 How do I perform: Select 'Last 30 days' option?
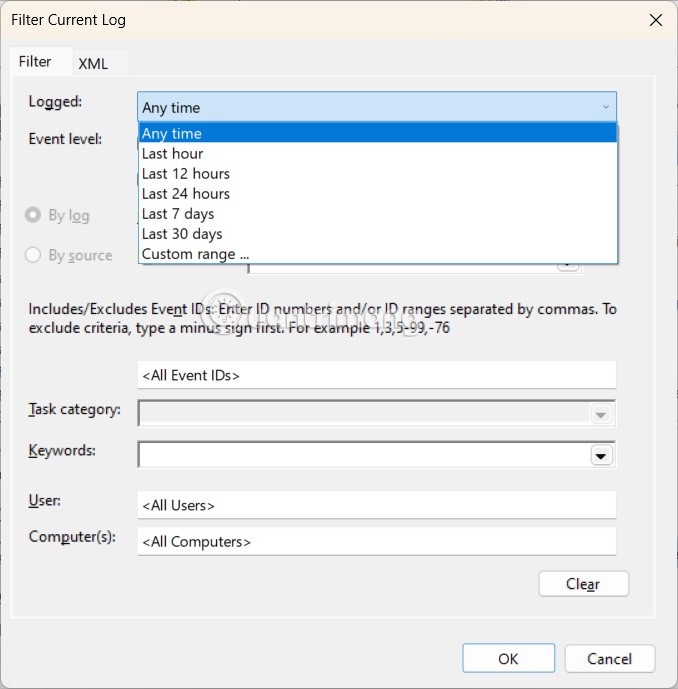point(377,234)
